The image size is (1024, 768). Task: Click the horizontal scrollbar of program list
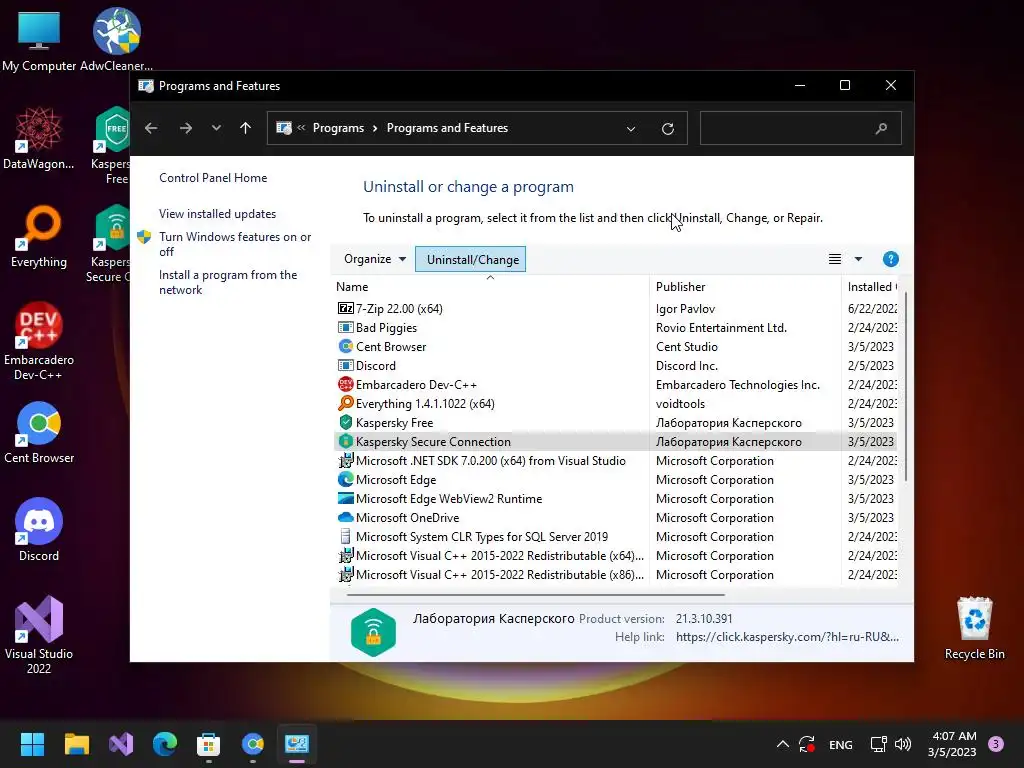536,595
